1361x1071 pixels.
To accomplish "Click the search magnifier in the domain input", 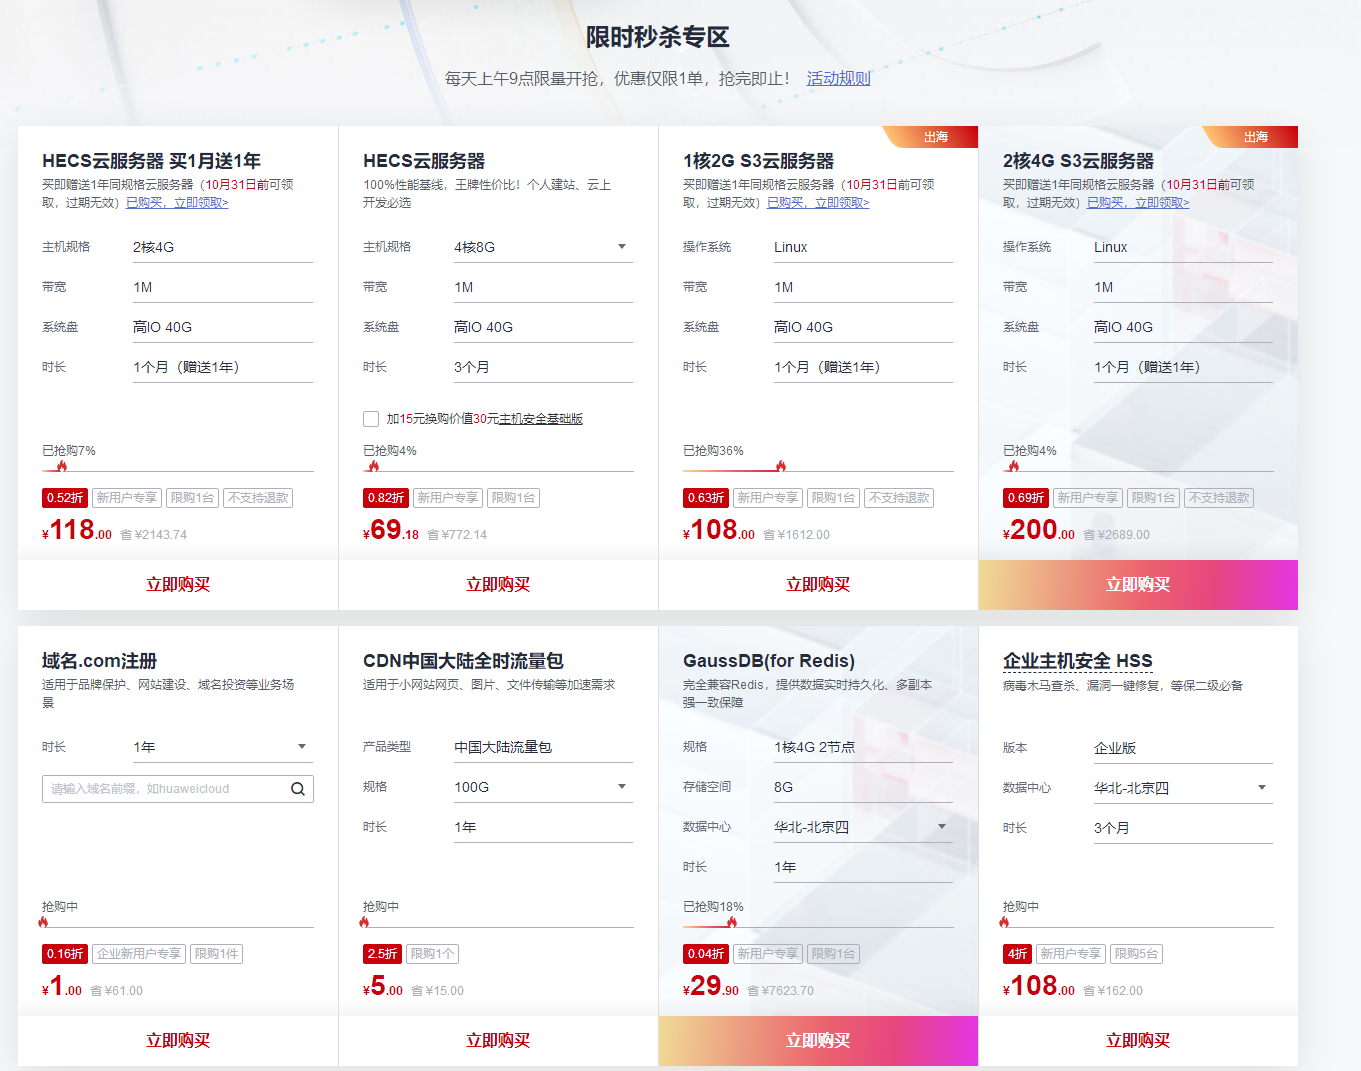I will (298, 789).
